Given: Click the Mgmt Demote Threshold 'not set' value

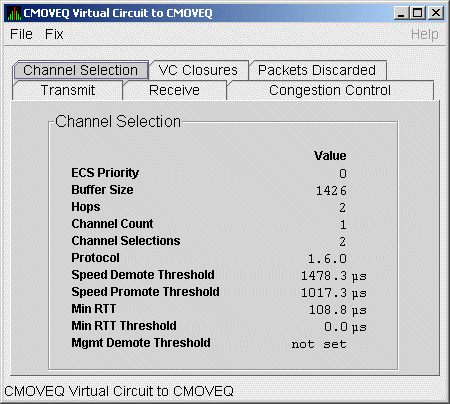Looking at the screenshot, I should click(319, 344).
